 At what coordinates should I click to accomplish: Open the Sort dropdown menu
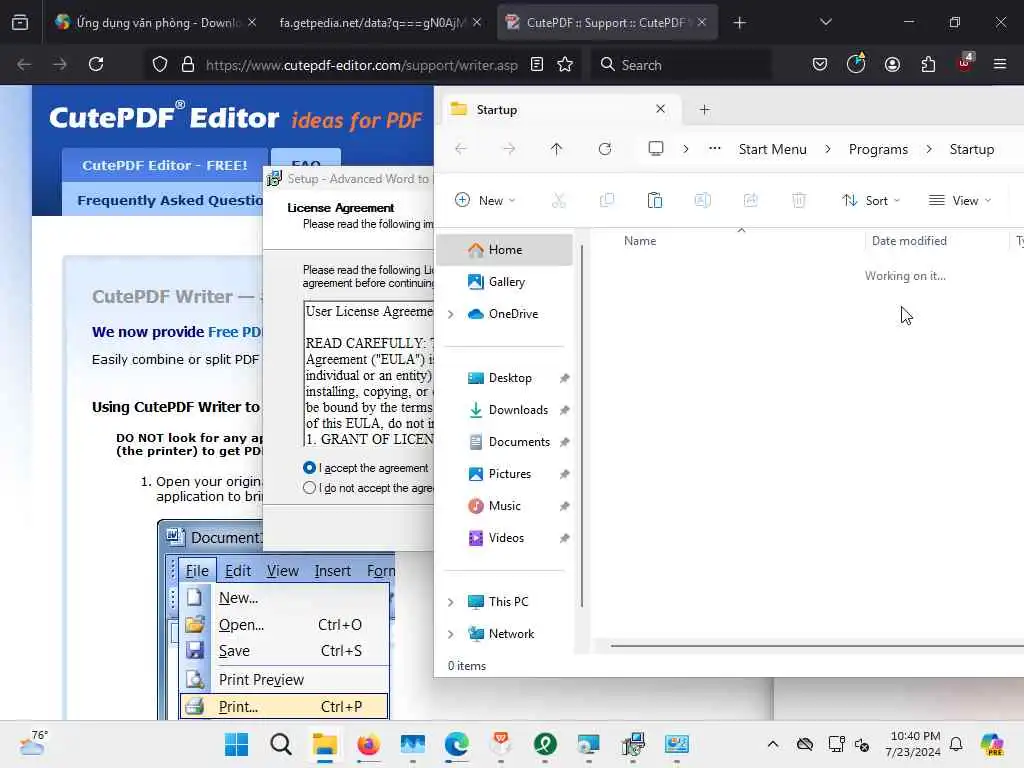[871, 200]
